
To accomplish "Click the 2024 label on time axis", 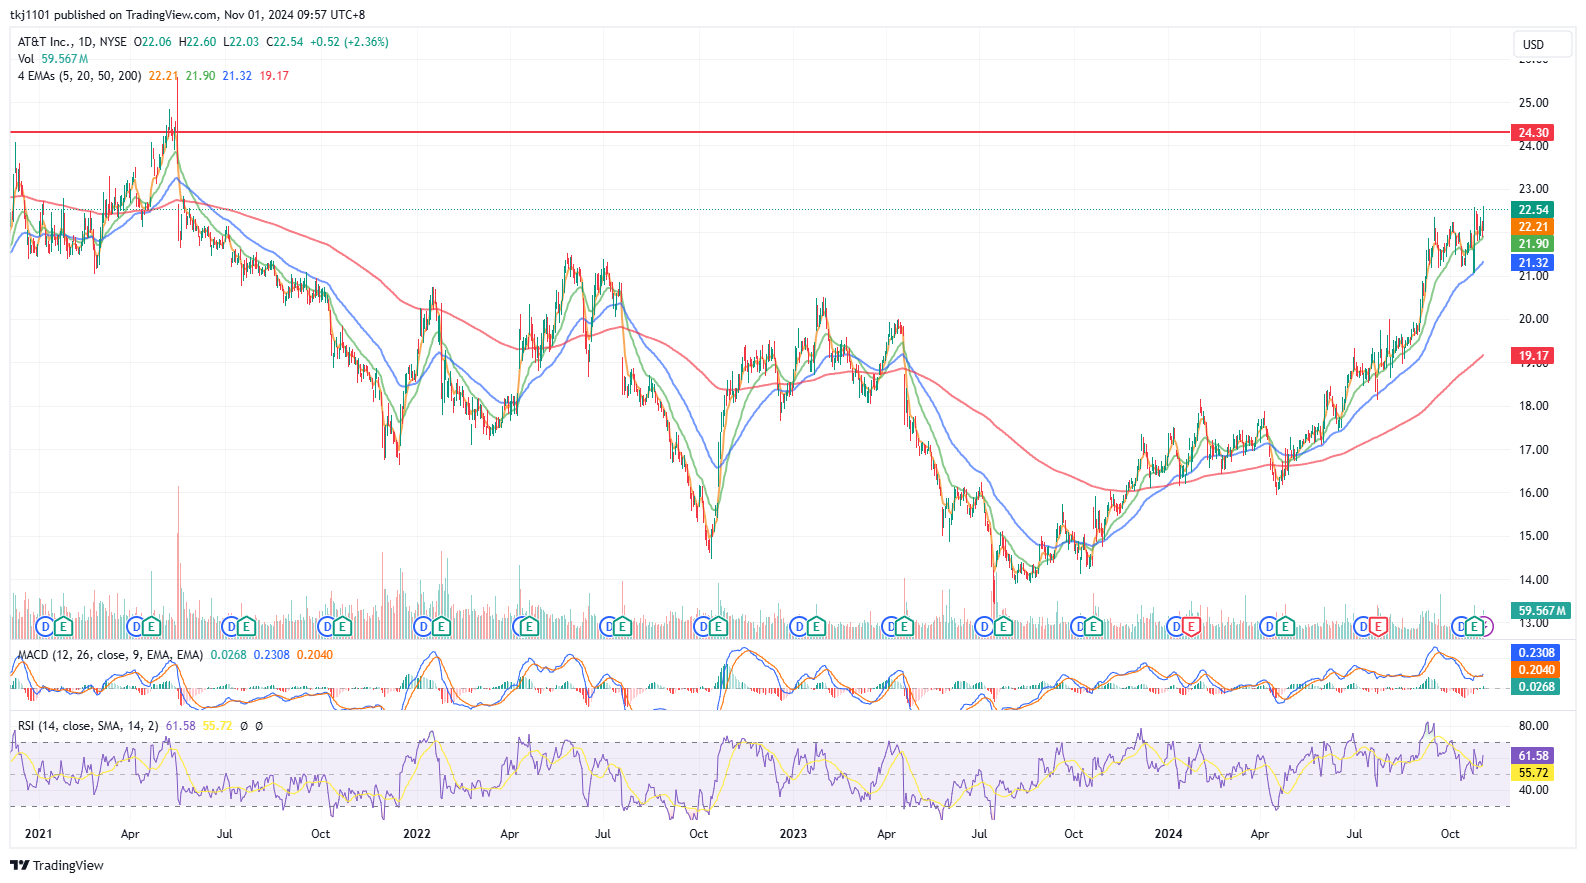I will 1168,834.
